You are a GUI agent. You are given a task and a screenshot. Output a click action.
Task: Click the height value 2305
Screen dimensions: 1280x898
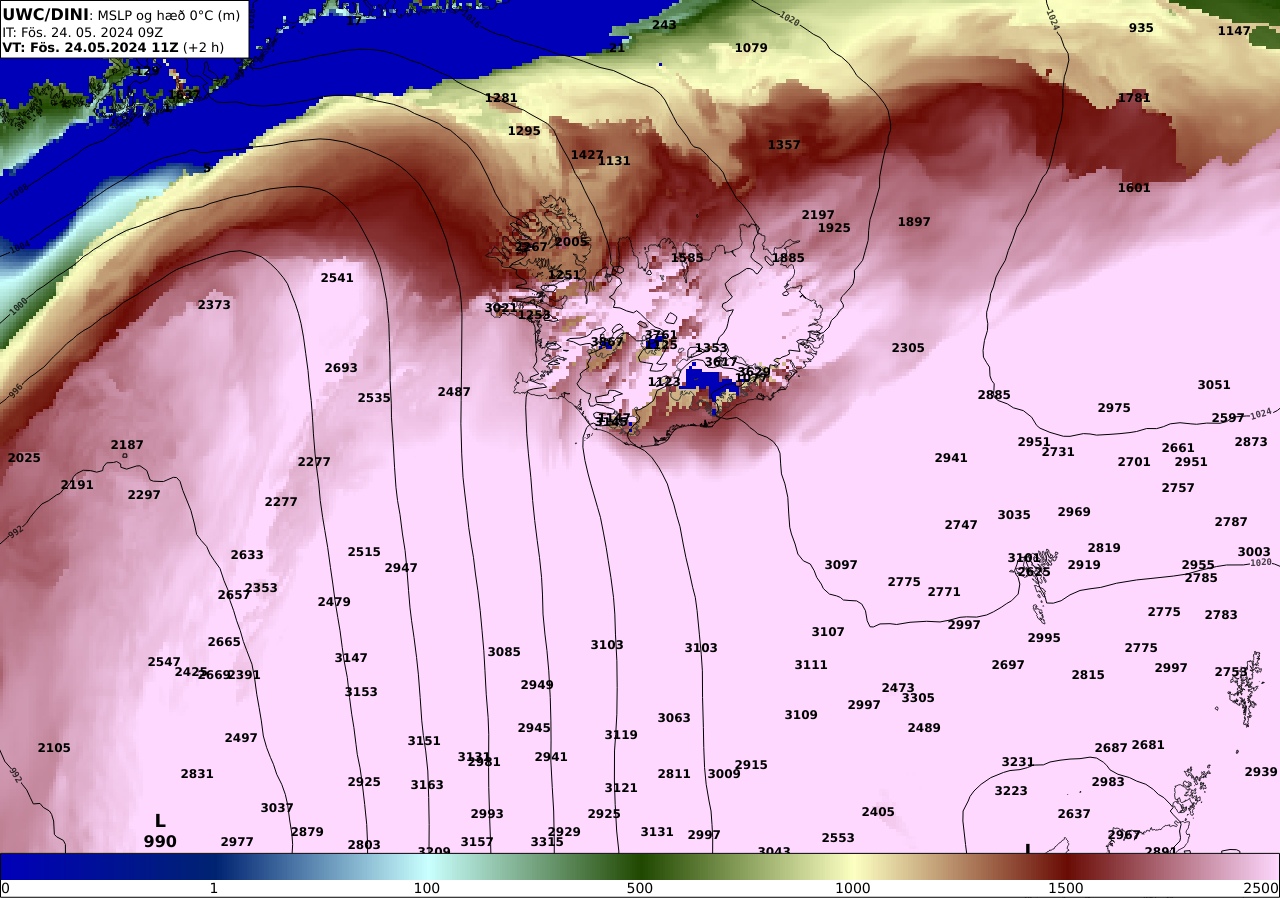point(908,348)
